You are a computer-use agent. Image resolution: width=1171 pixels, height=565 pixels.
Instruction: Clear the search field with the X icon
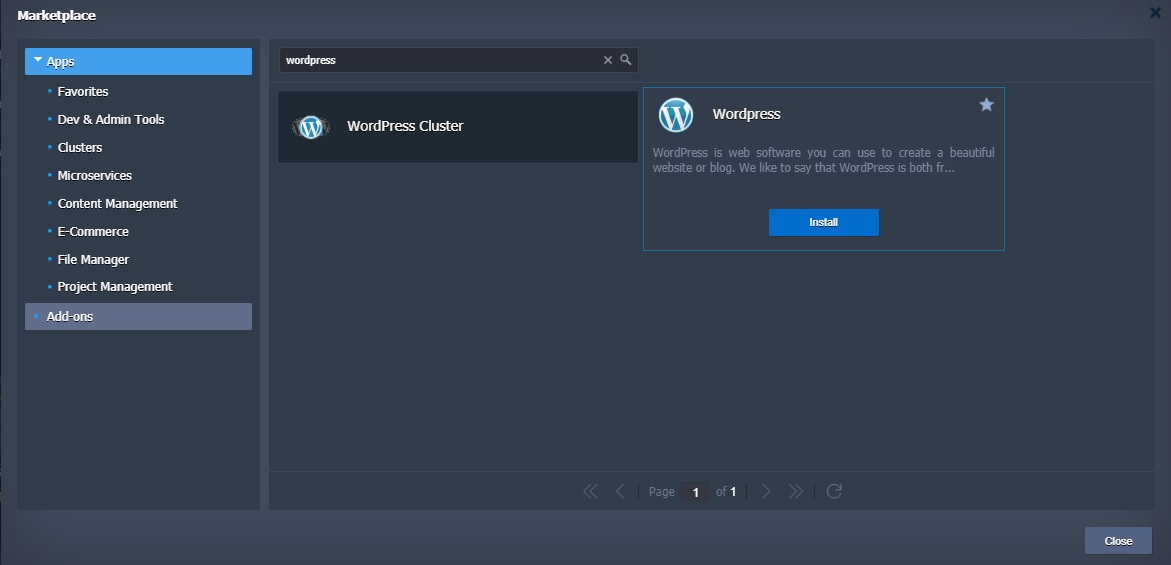pos(607,60)
